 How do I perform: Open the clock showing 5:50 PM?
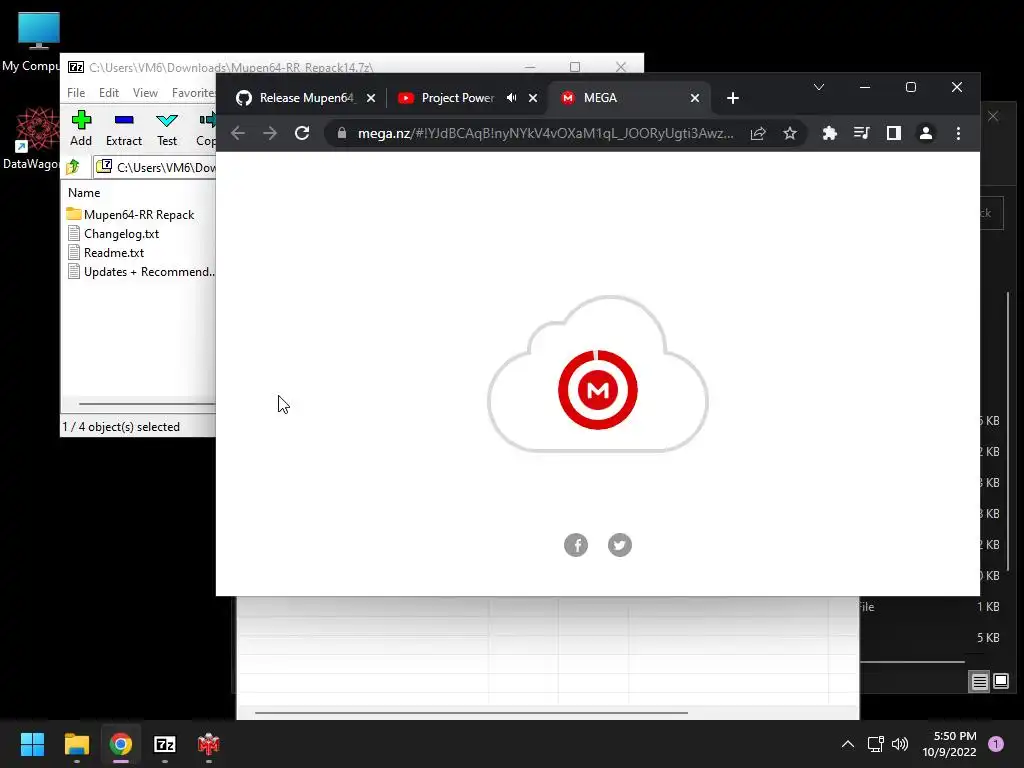pos(949,744)
